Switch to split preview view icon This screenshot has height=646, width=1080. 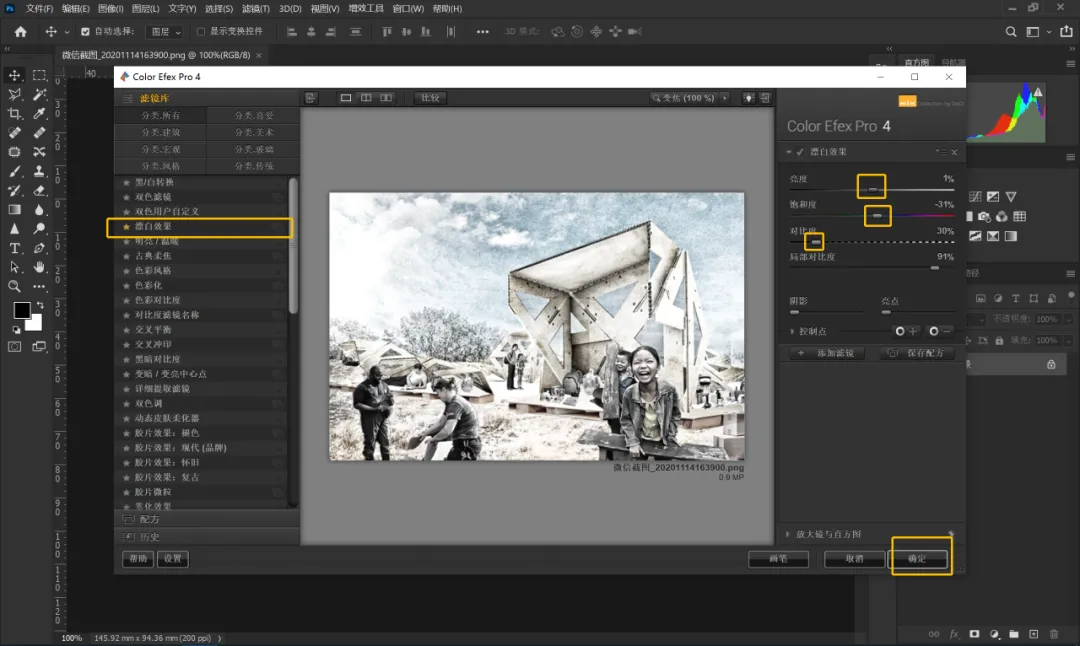[366, 98]
